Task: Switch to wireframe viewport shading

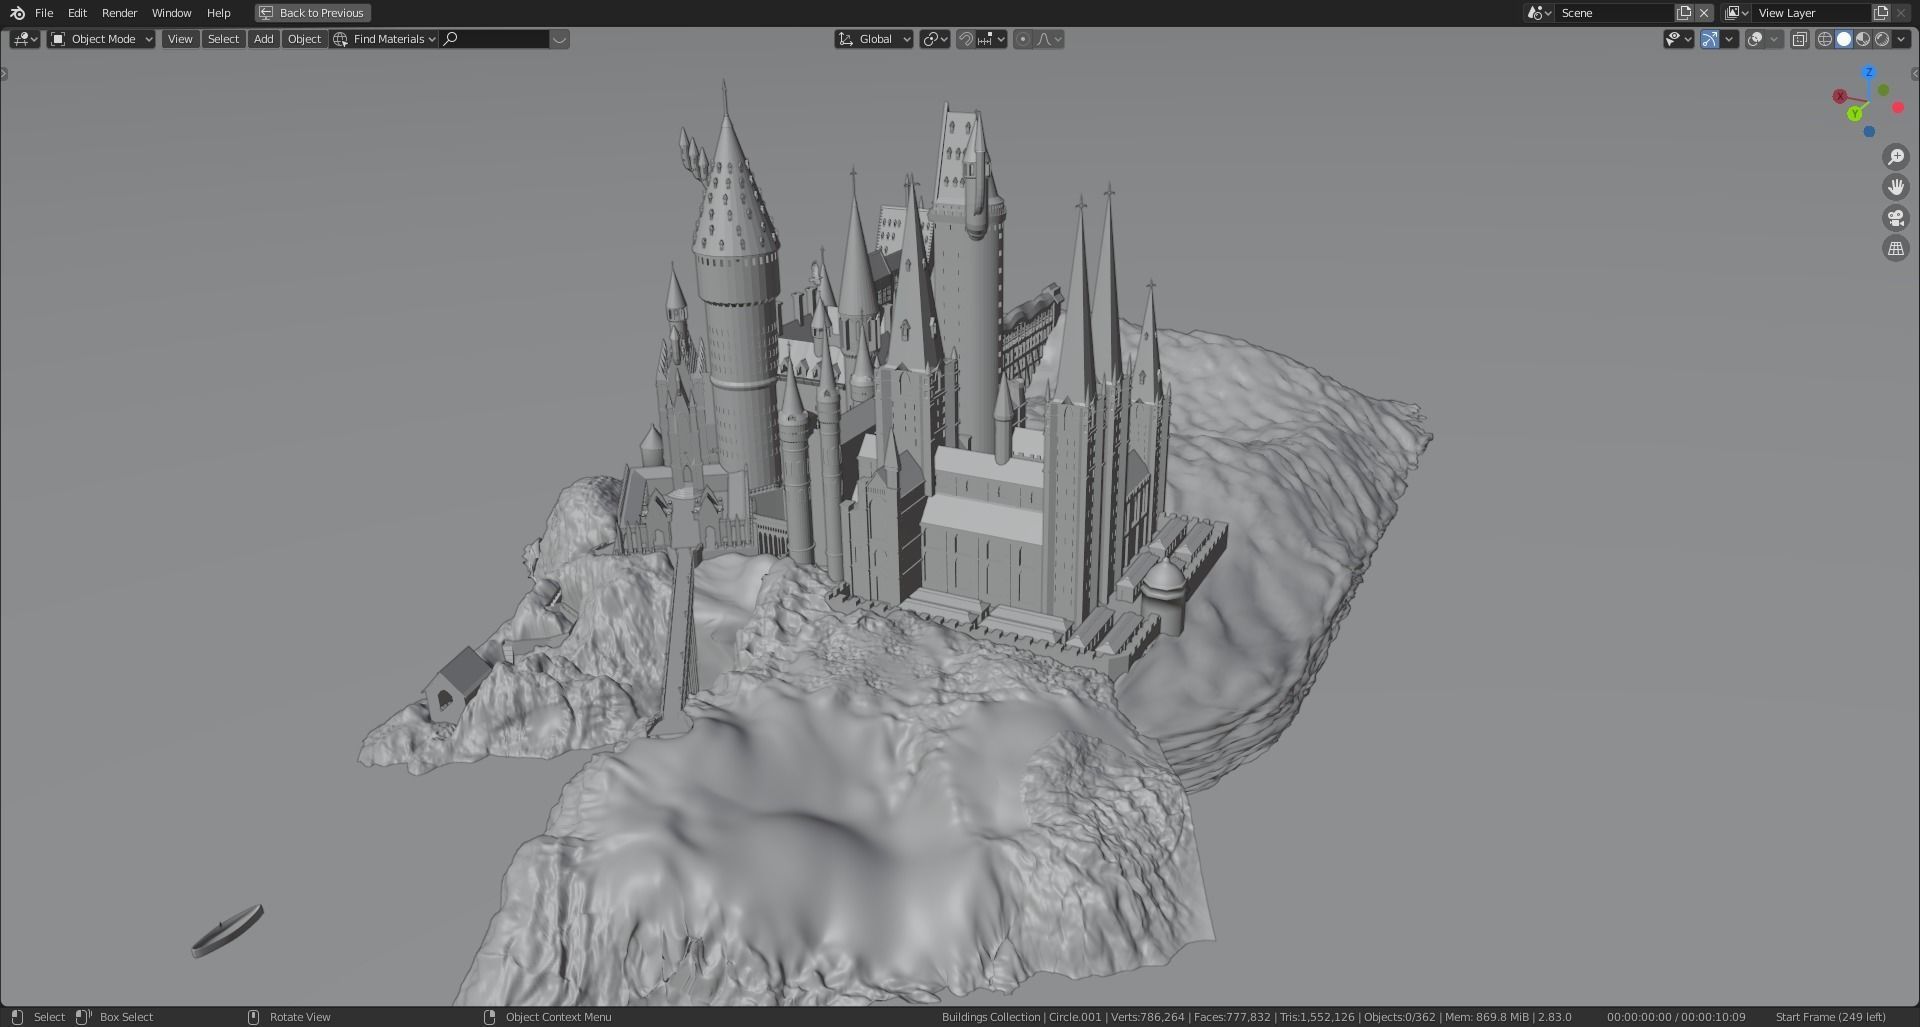Action: tap(1824, 39)
